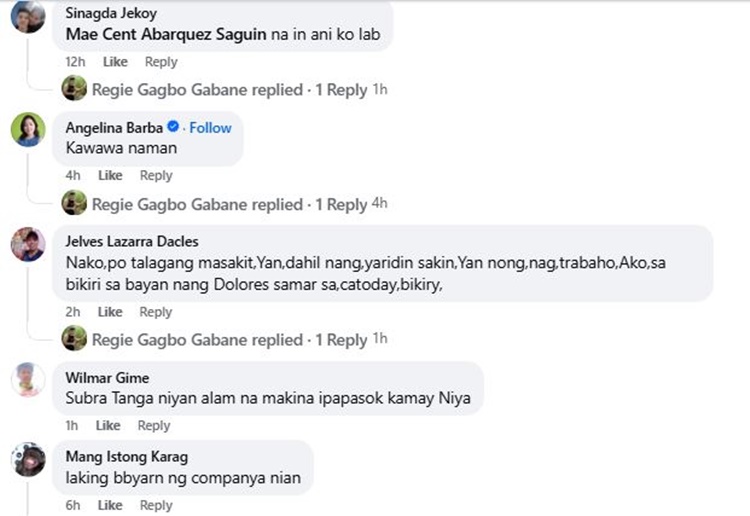Image resolution: width=750 pixels, height=516 pixels.
Task: Click Angelina Barba's profile avatar
Action: [28, 130]
